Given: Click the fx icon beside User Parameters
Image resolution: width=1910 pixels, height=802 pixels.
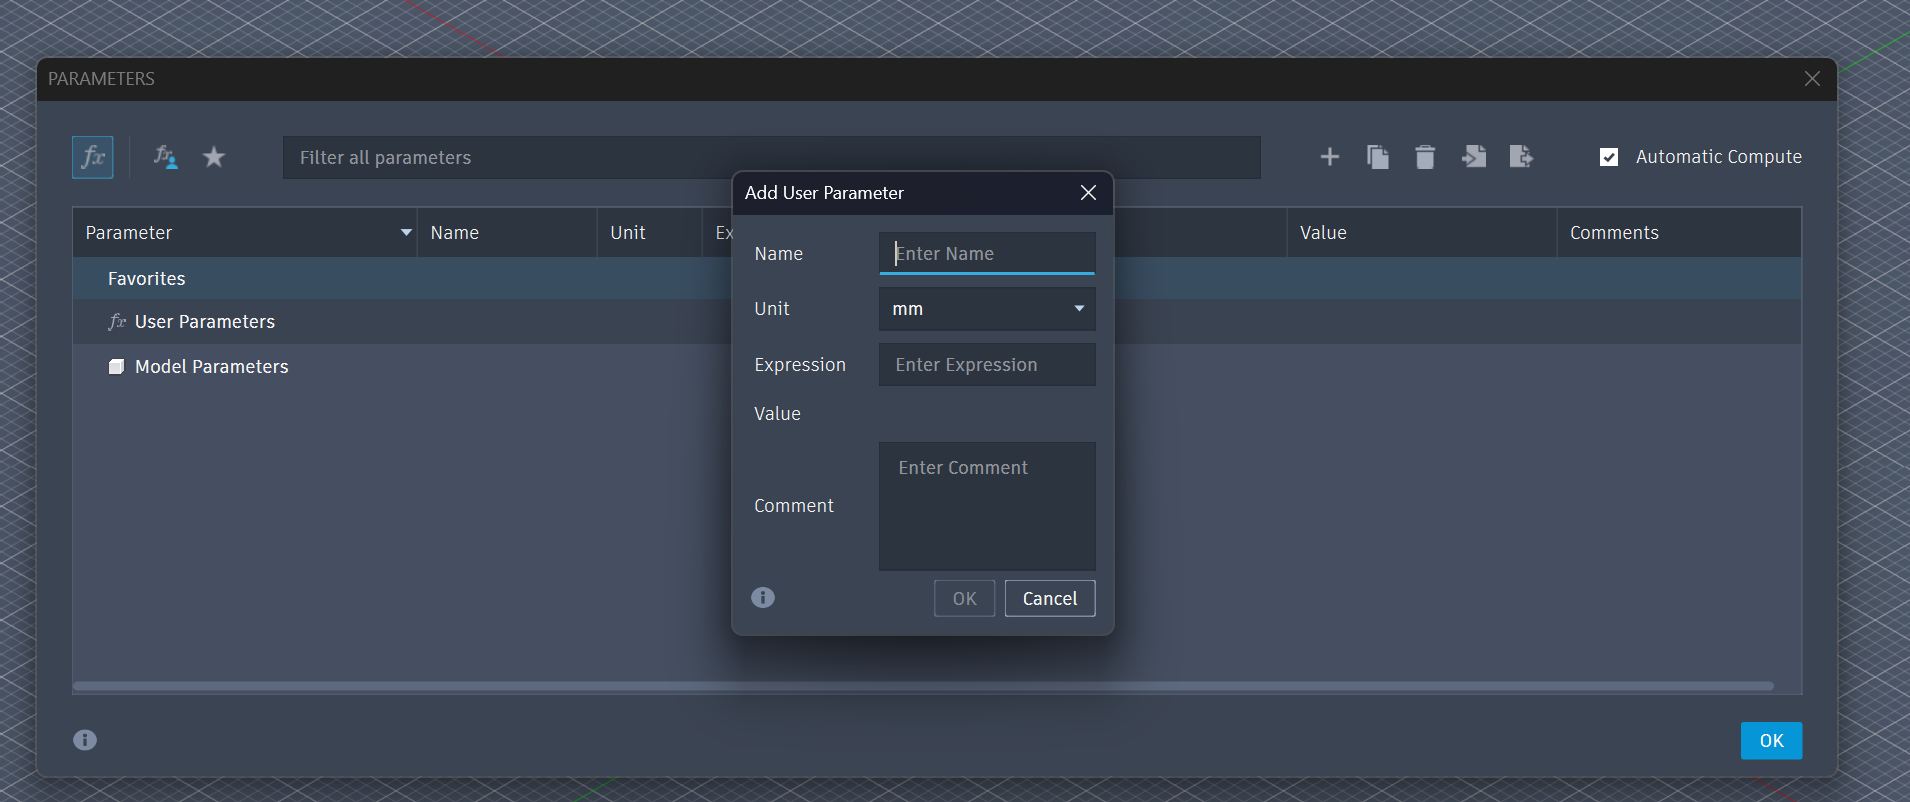Looking at the screenshot, I should click(x=117, y=322).
